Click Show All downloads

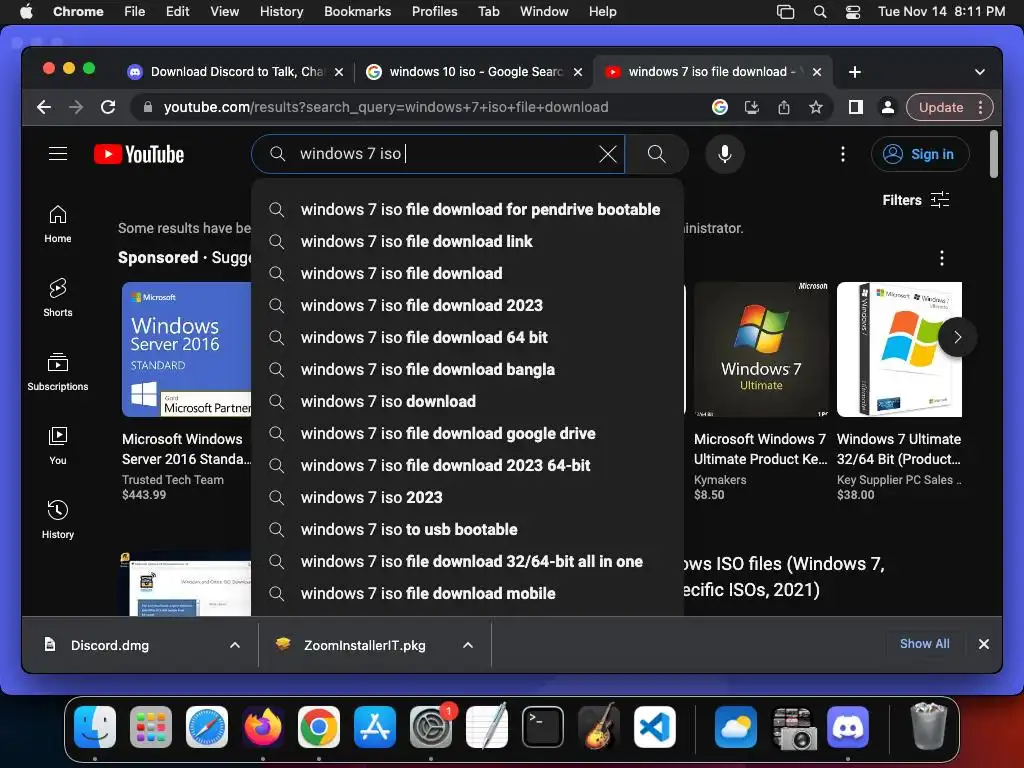[x=924, y=644]
